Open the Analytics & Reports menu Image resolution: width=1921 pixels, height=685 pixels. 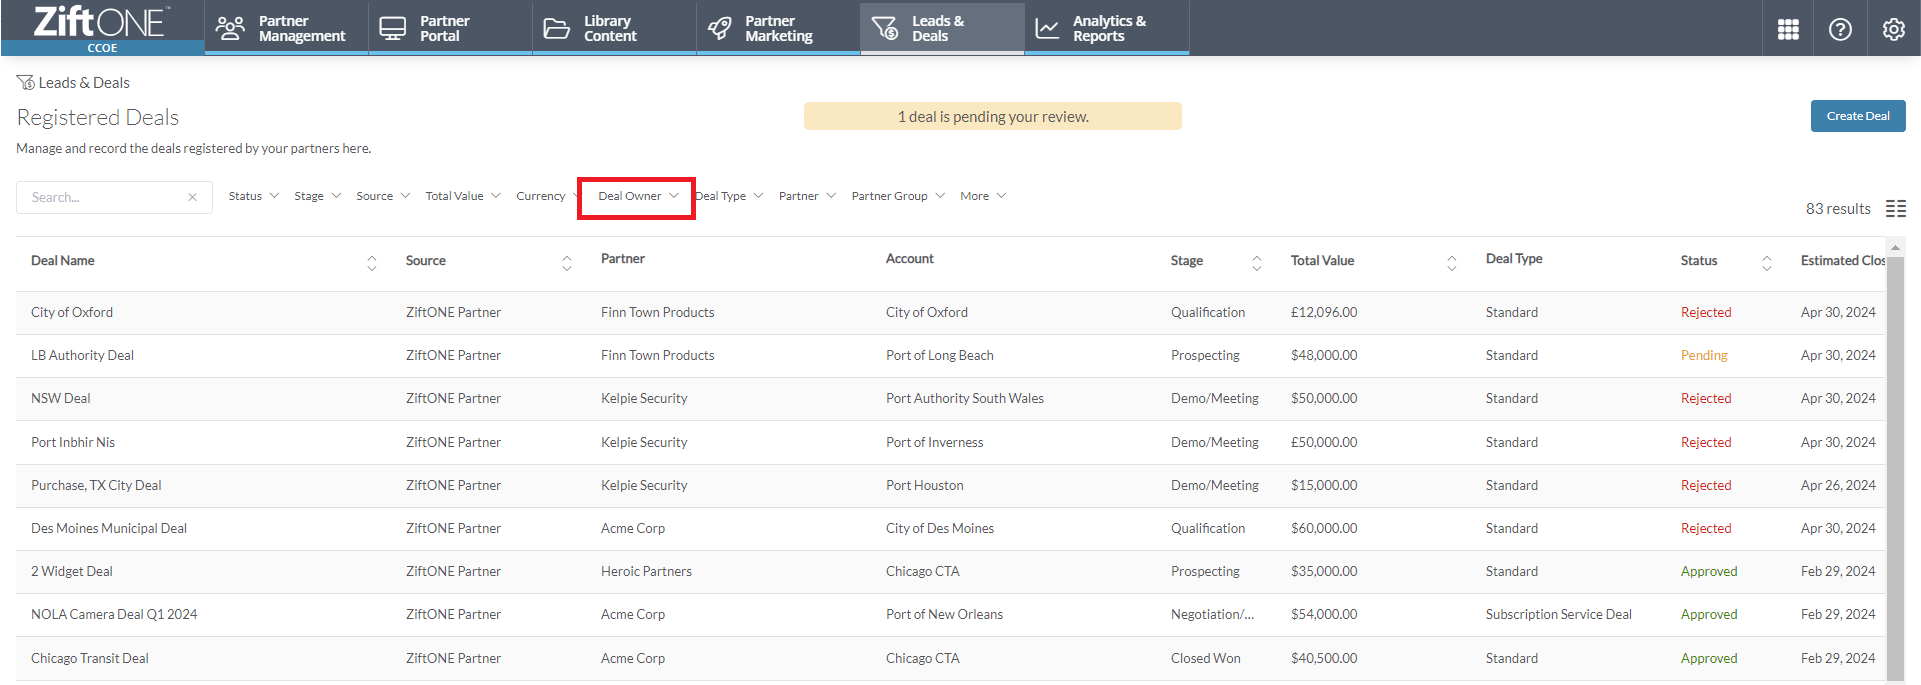1107,28
